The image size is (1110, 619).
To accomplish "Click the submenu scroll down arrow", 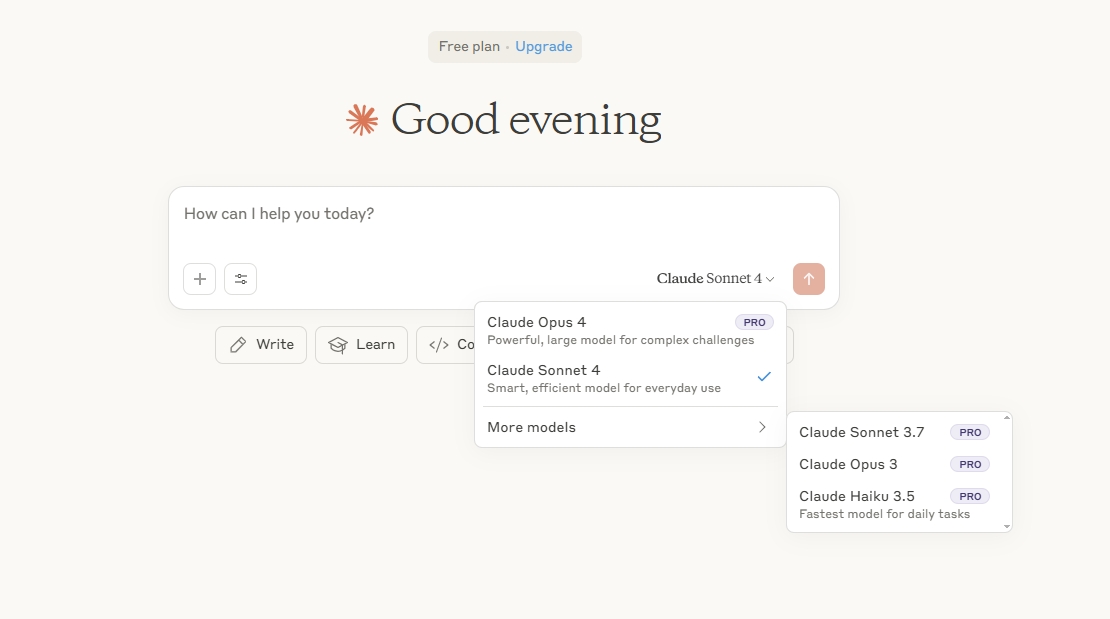I will pyautogui.click(x=1007, y=527).
